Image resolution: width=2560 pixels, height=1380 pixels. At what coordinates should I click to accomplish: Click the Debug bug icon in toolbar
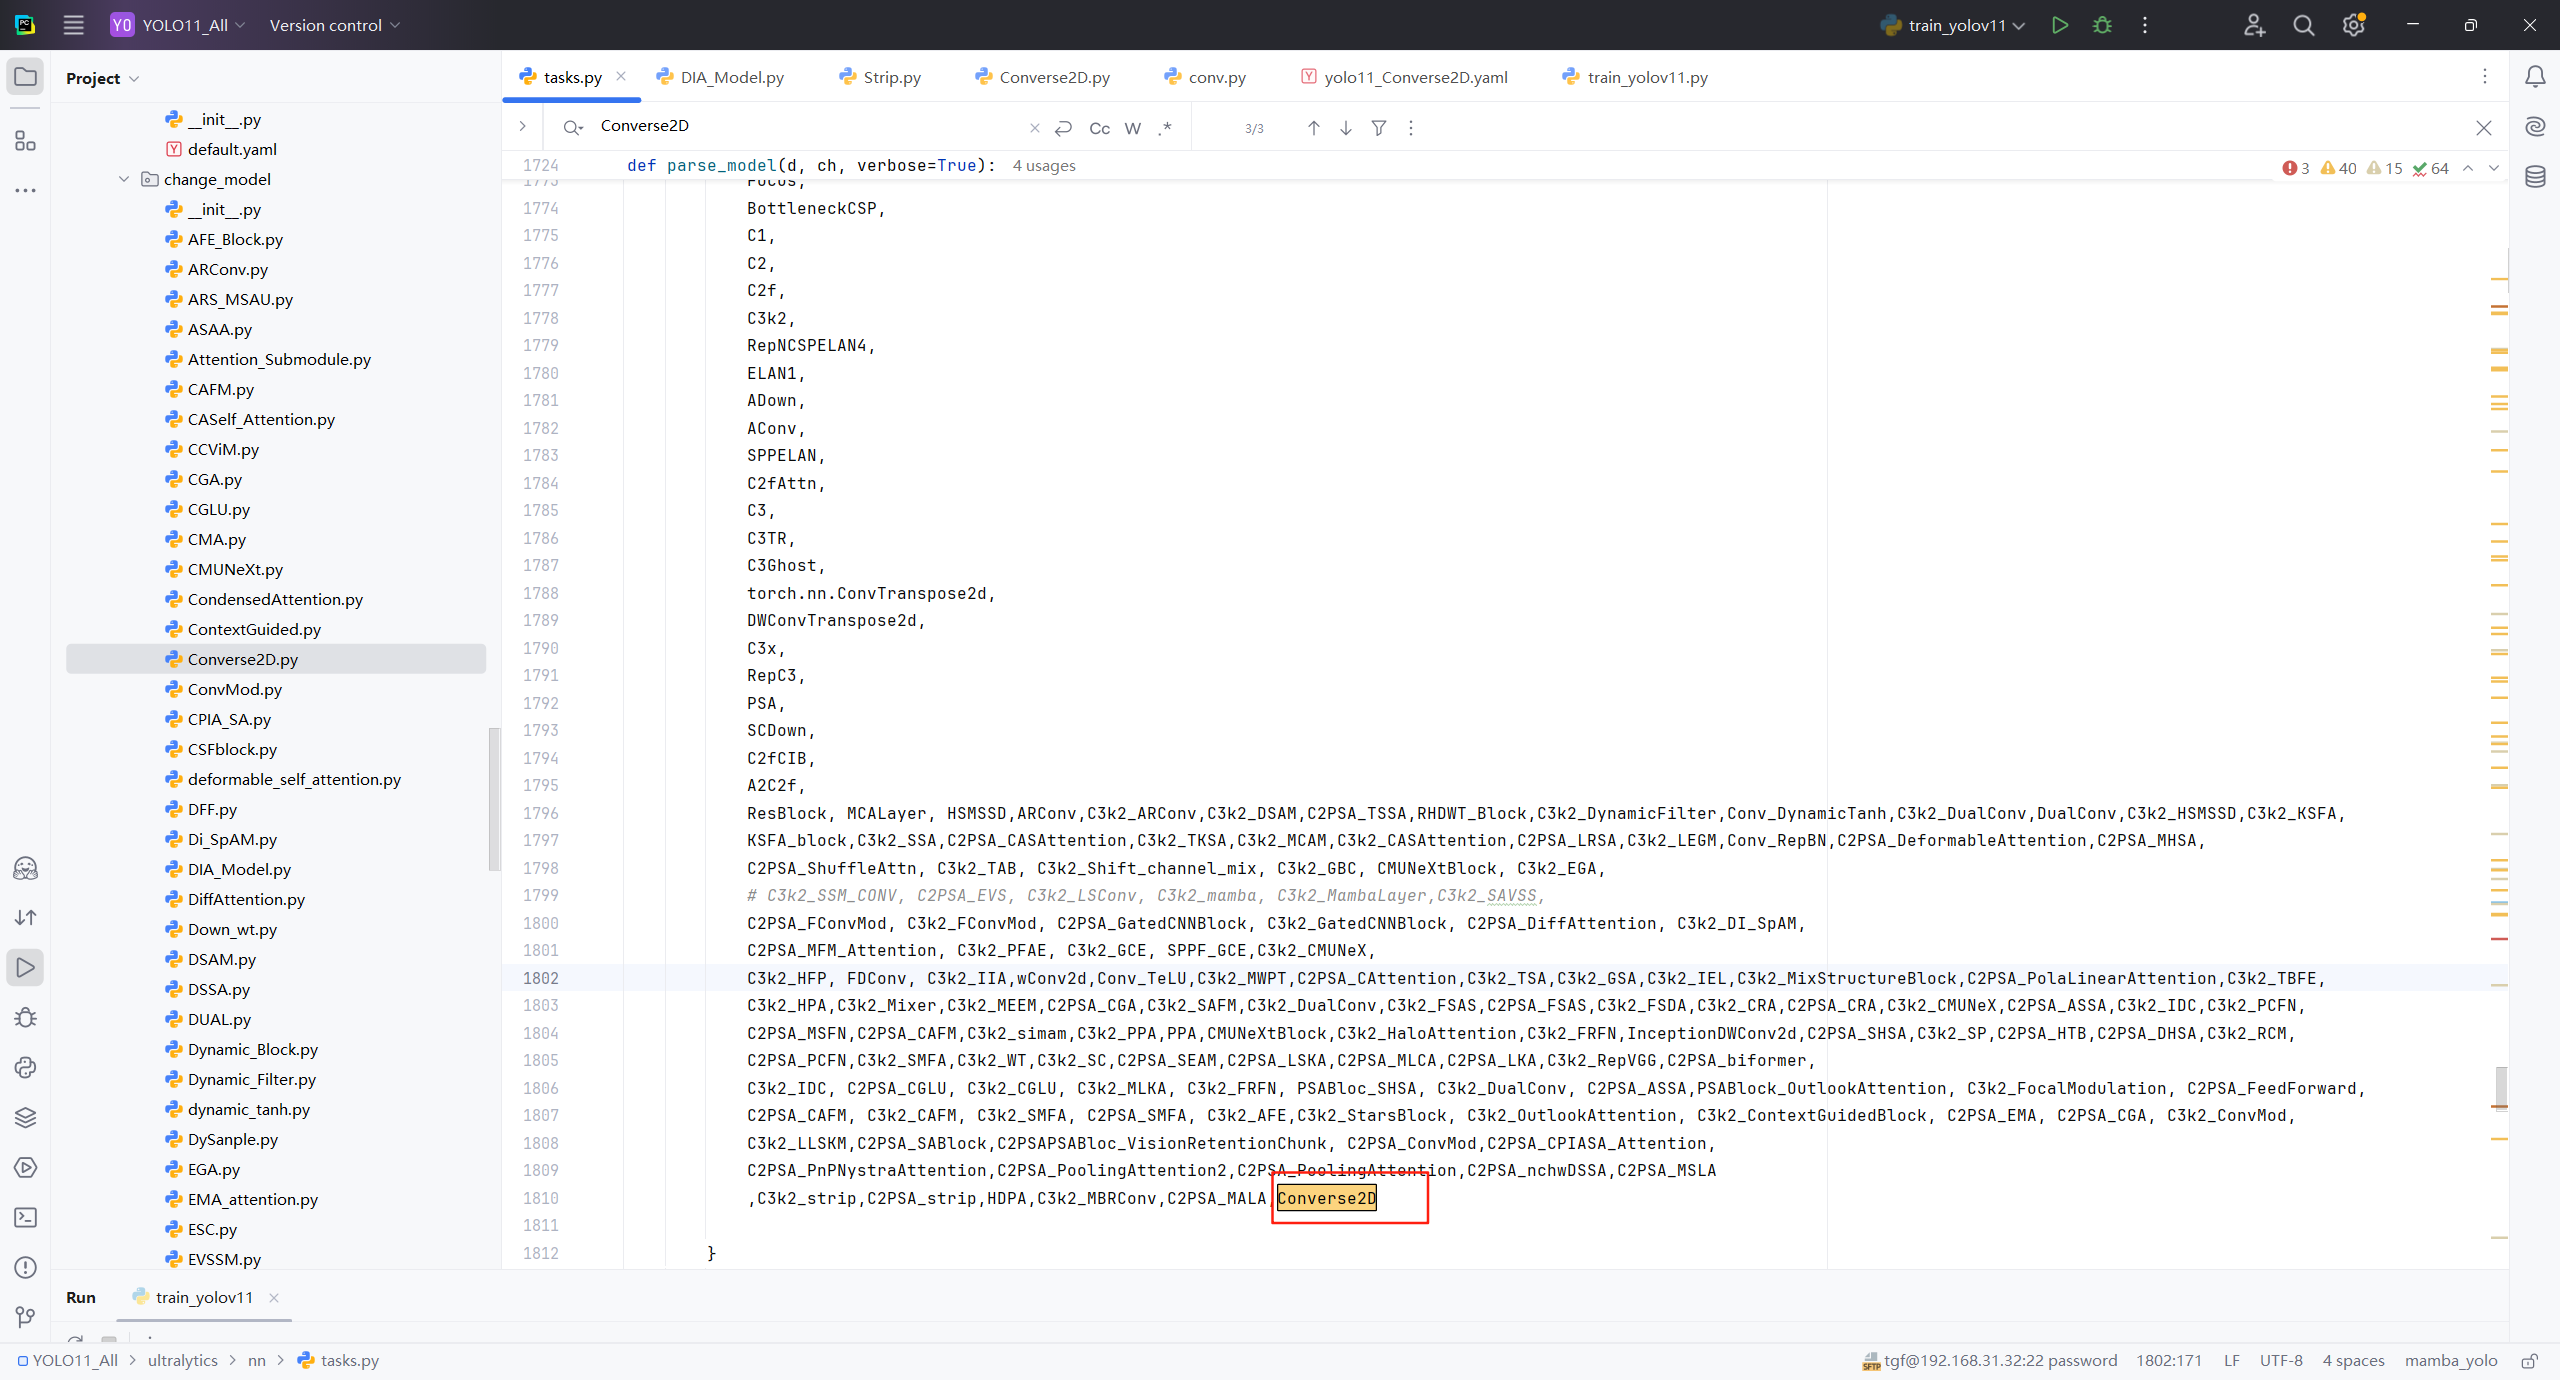(x=2102, y=25)
